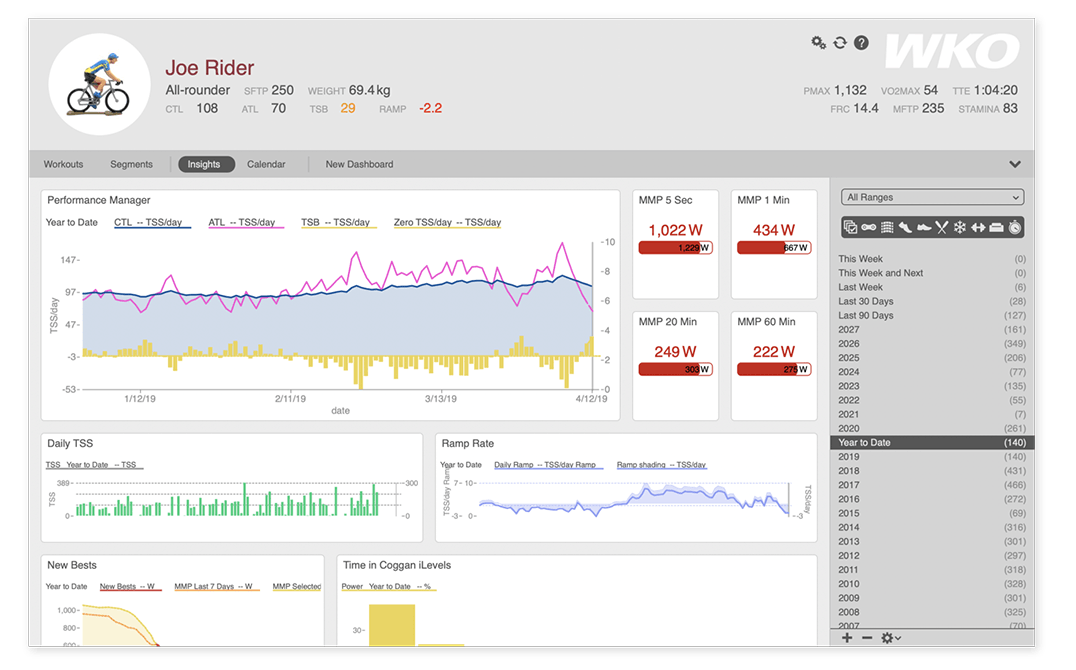Click the bike chain filter icon

point(869,227)
